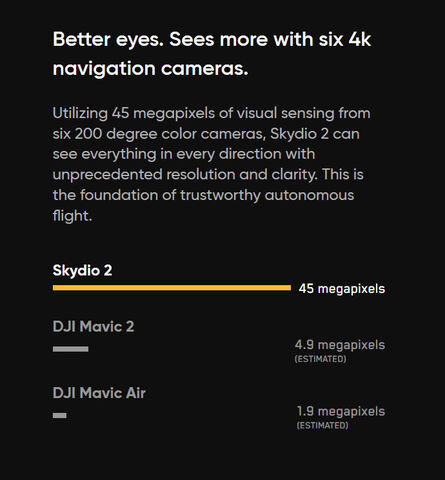
Task: Click the words 'six 4k' in heading
Action: [x=345, y=40]
